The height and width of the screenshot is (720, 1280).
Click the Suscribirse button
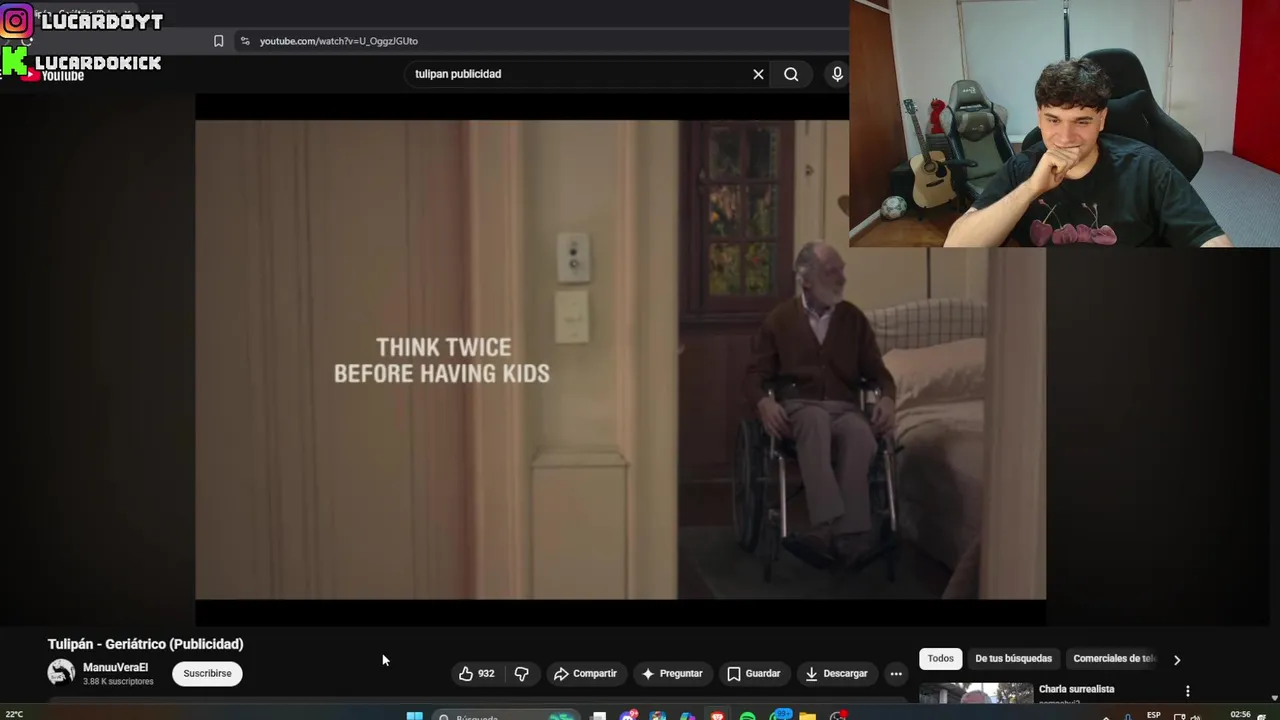point(207,674)
